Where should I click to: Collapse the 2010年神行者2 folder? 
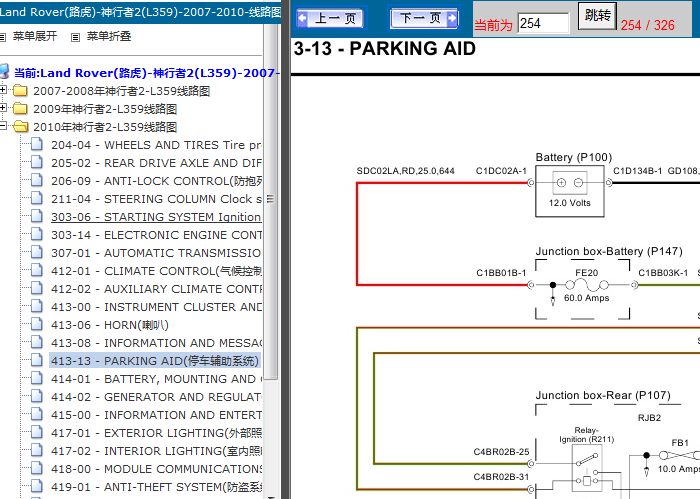3,126
